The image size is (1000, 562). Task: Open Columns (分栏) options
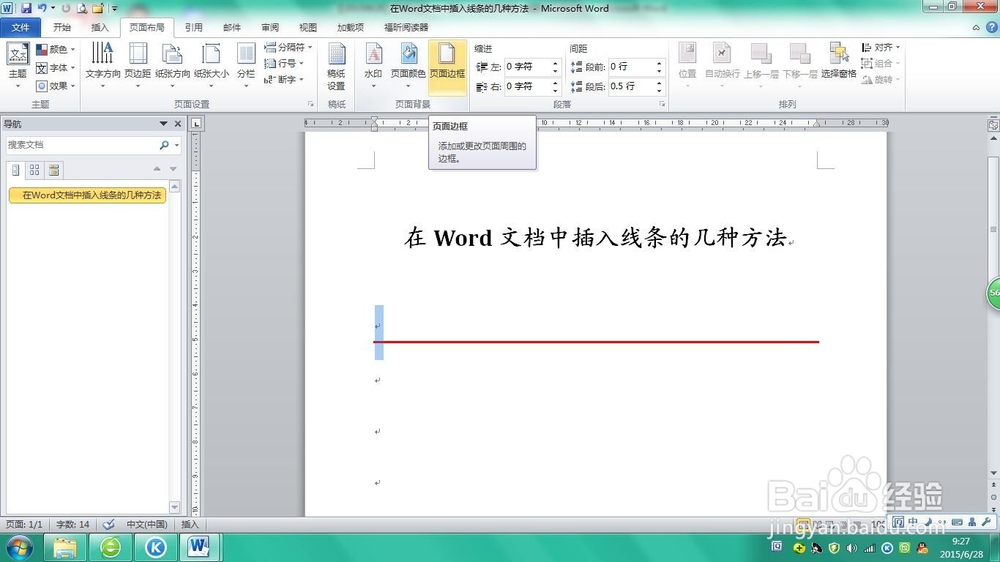click(246, 66)
